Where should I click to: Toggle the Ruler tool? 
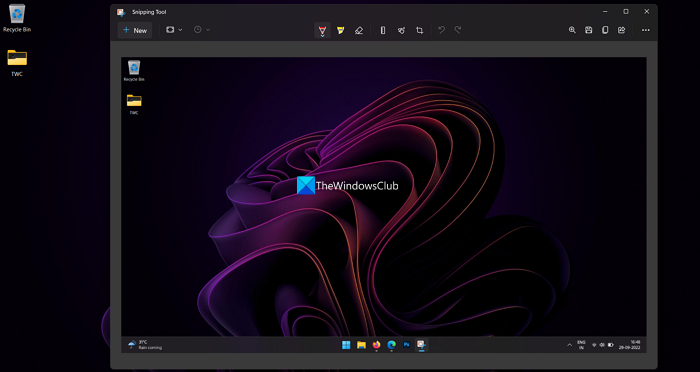383,30
